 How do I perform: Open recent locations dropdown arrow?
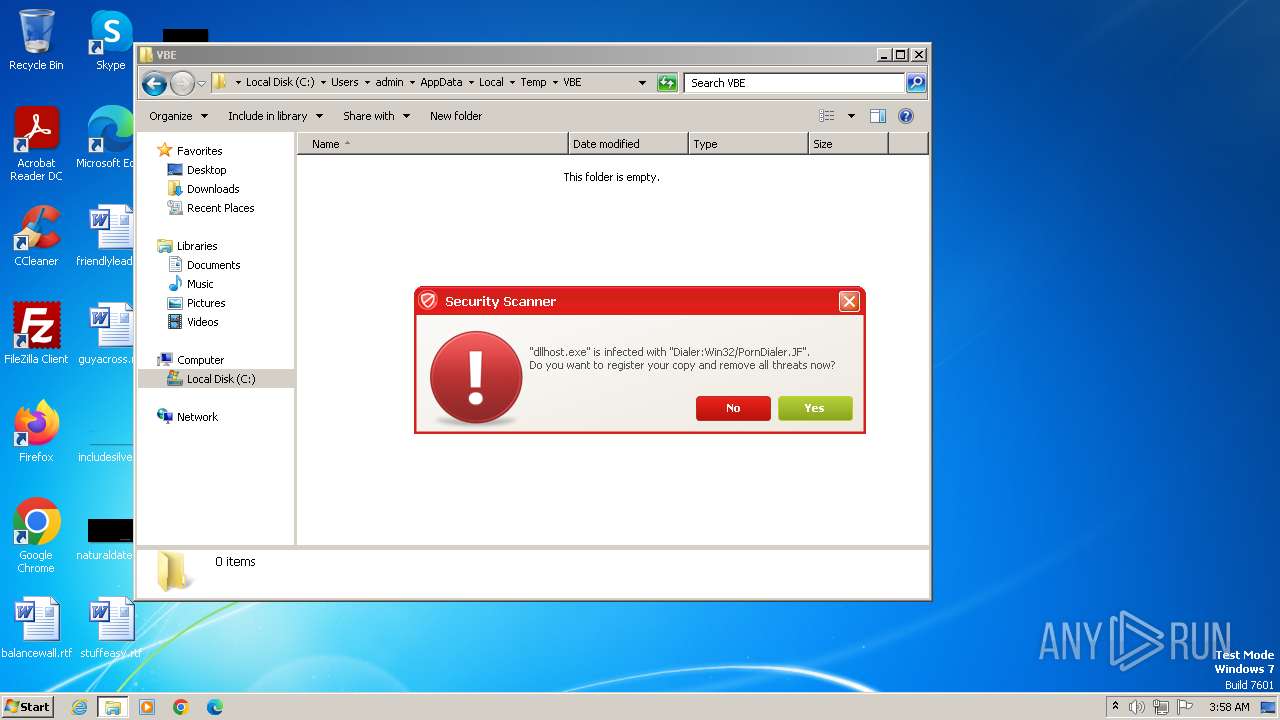point(201,83)
